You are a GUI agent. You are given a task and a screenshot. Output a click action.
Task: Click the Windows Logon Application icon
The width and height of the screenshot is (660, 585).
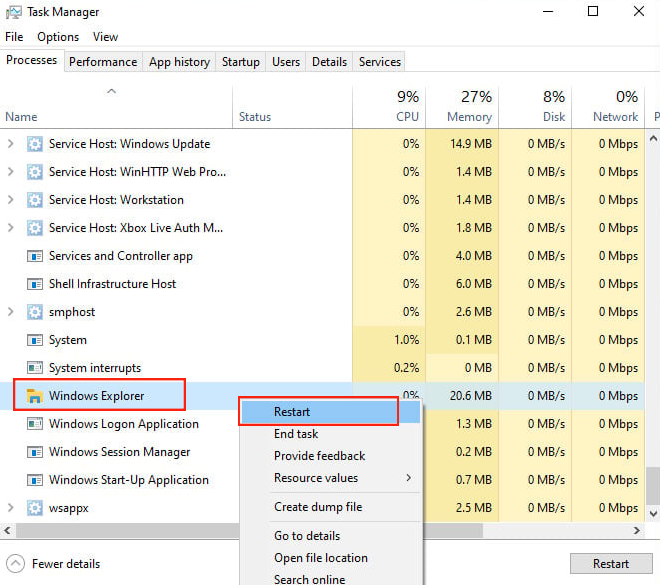(35, 424)
